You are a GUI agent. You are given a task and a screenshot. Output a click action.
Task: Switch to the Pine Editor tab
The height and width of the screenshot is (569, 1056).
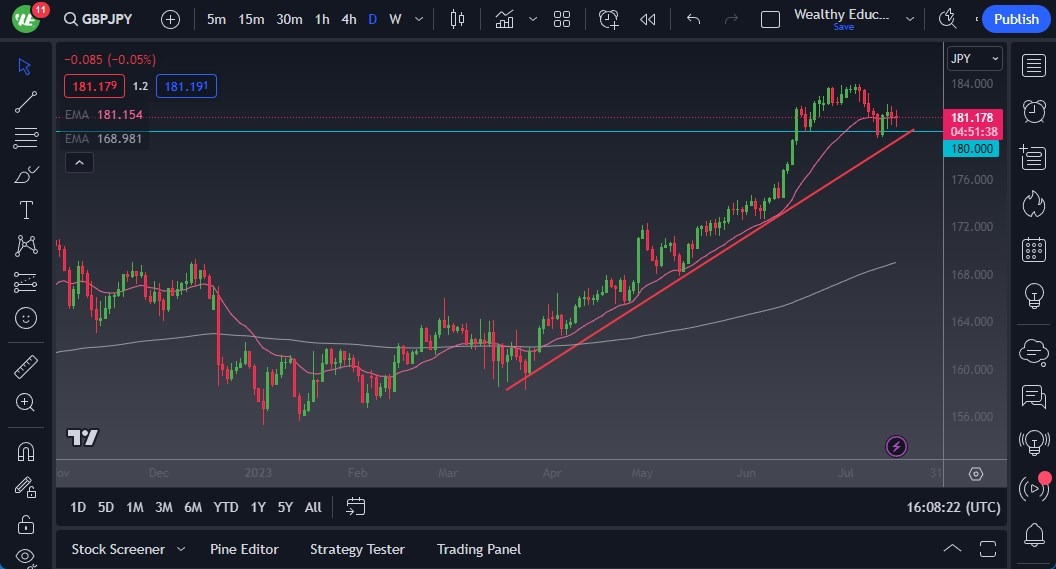244,549
